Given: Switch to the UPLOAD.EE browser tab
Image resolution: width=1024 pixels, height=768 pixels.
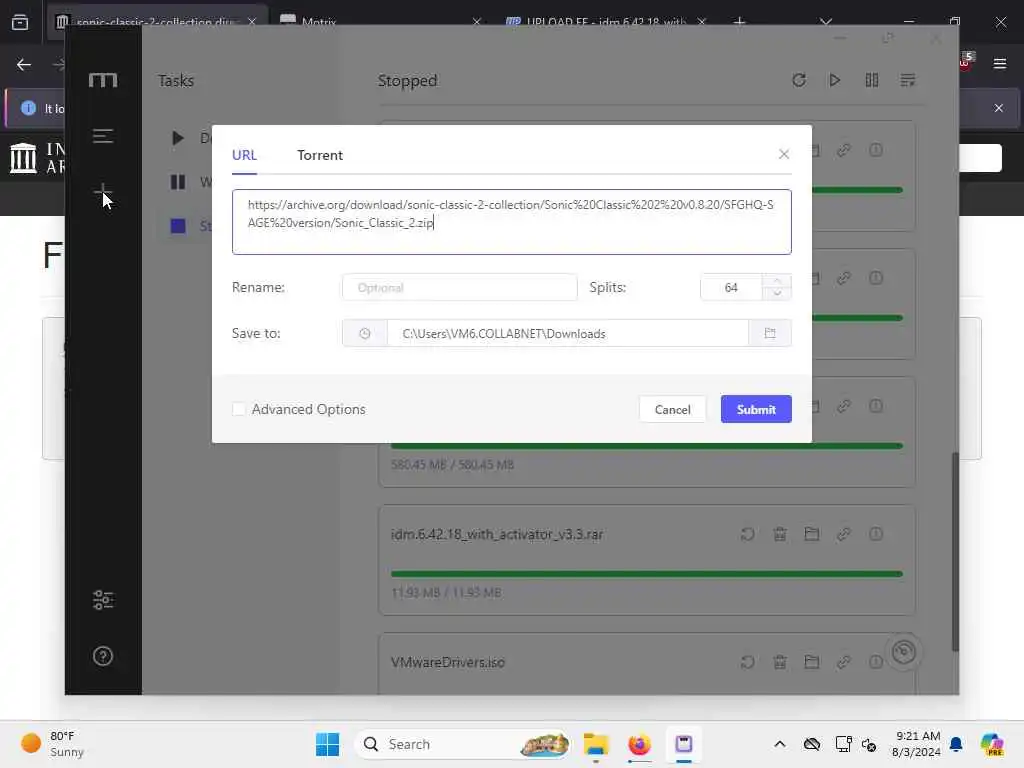Looking at the screenshot, I should 604,22.
